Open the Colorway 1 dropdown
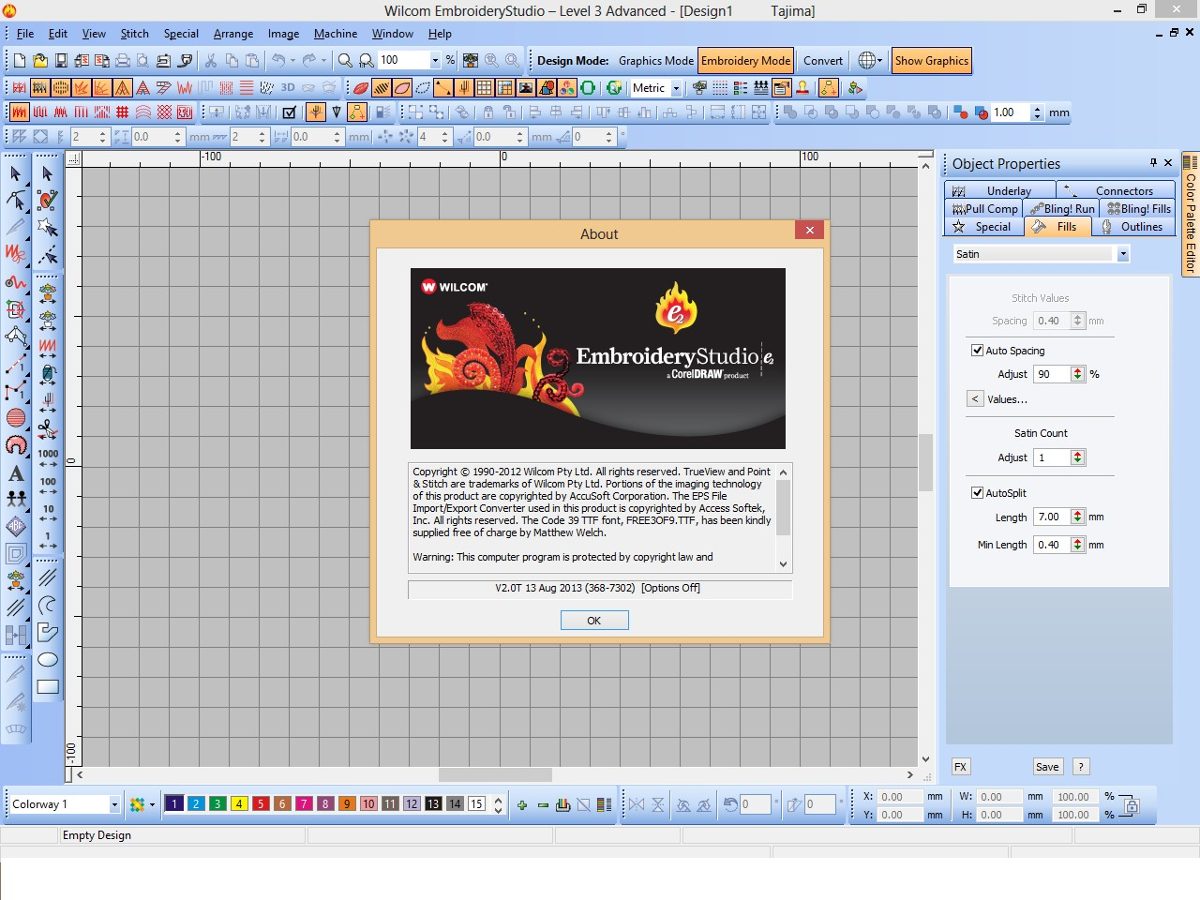Screen dimensions: 1200x900 115,804
